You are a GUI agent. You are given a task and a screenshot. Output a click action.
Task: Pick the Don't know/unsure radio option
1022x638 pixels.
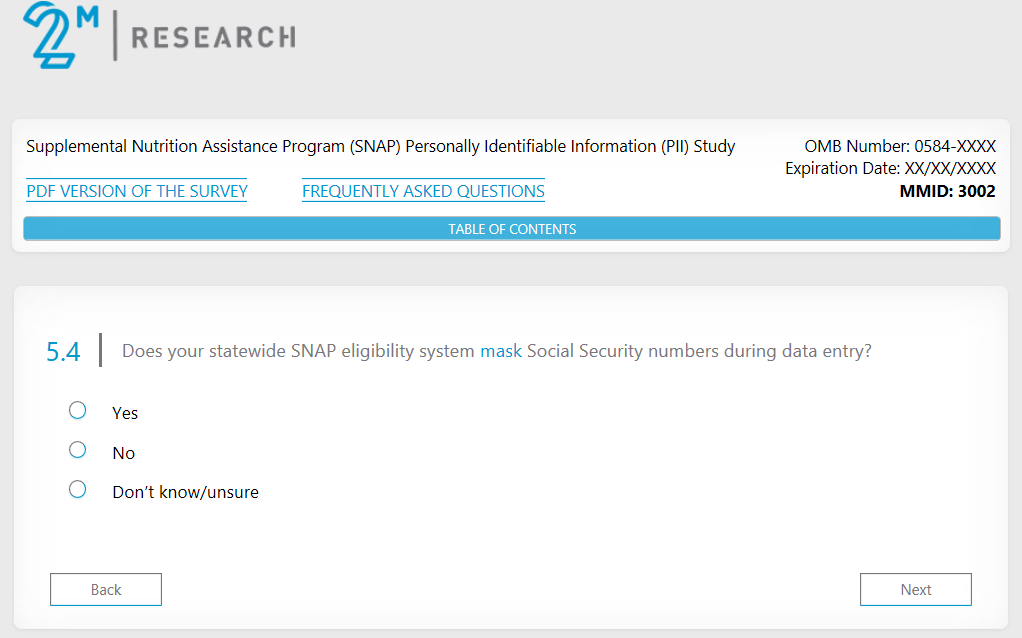click(78, 489)
